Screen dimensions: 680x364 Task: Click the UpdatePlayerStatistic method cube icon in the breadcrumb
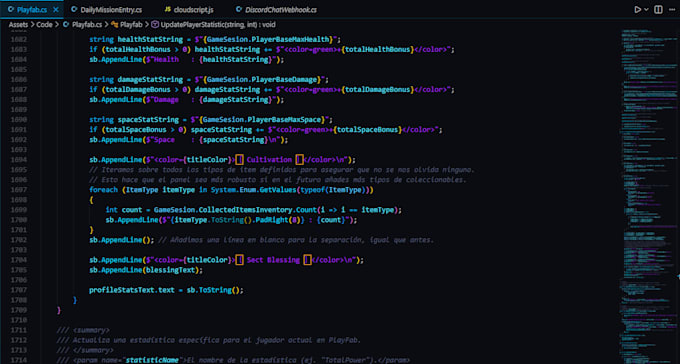156,25
